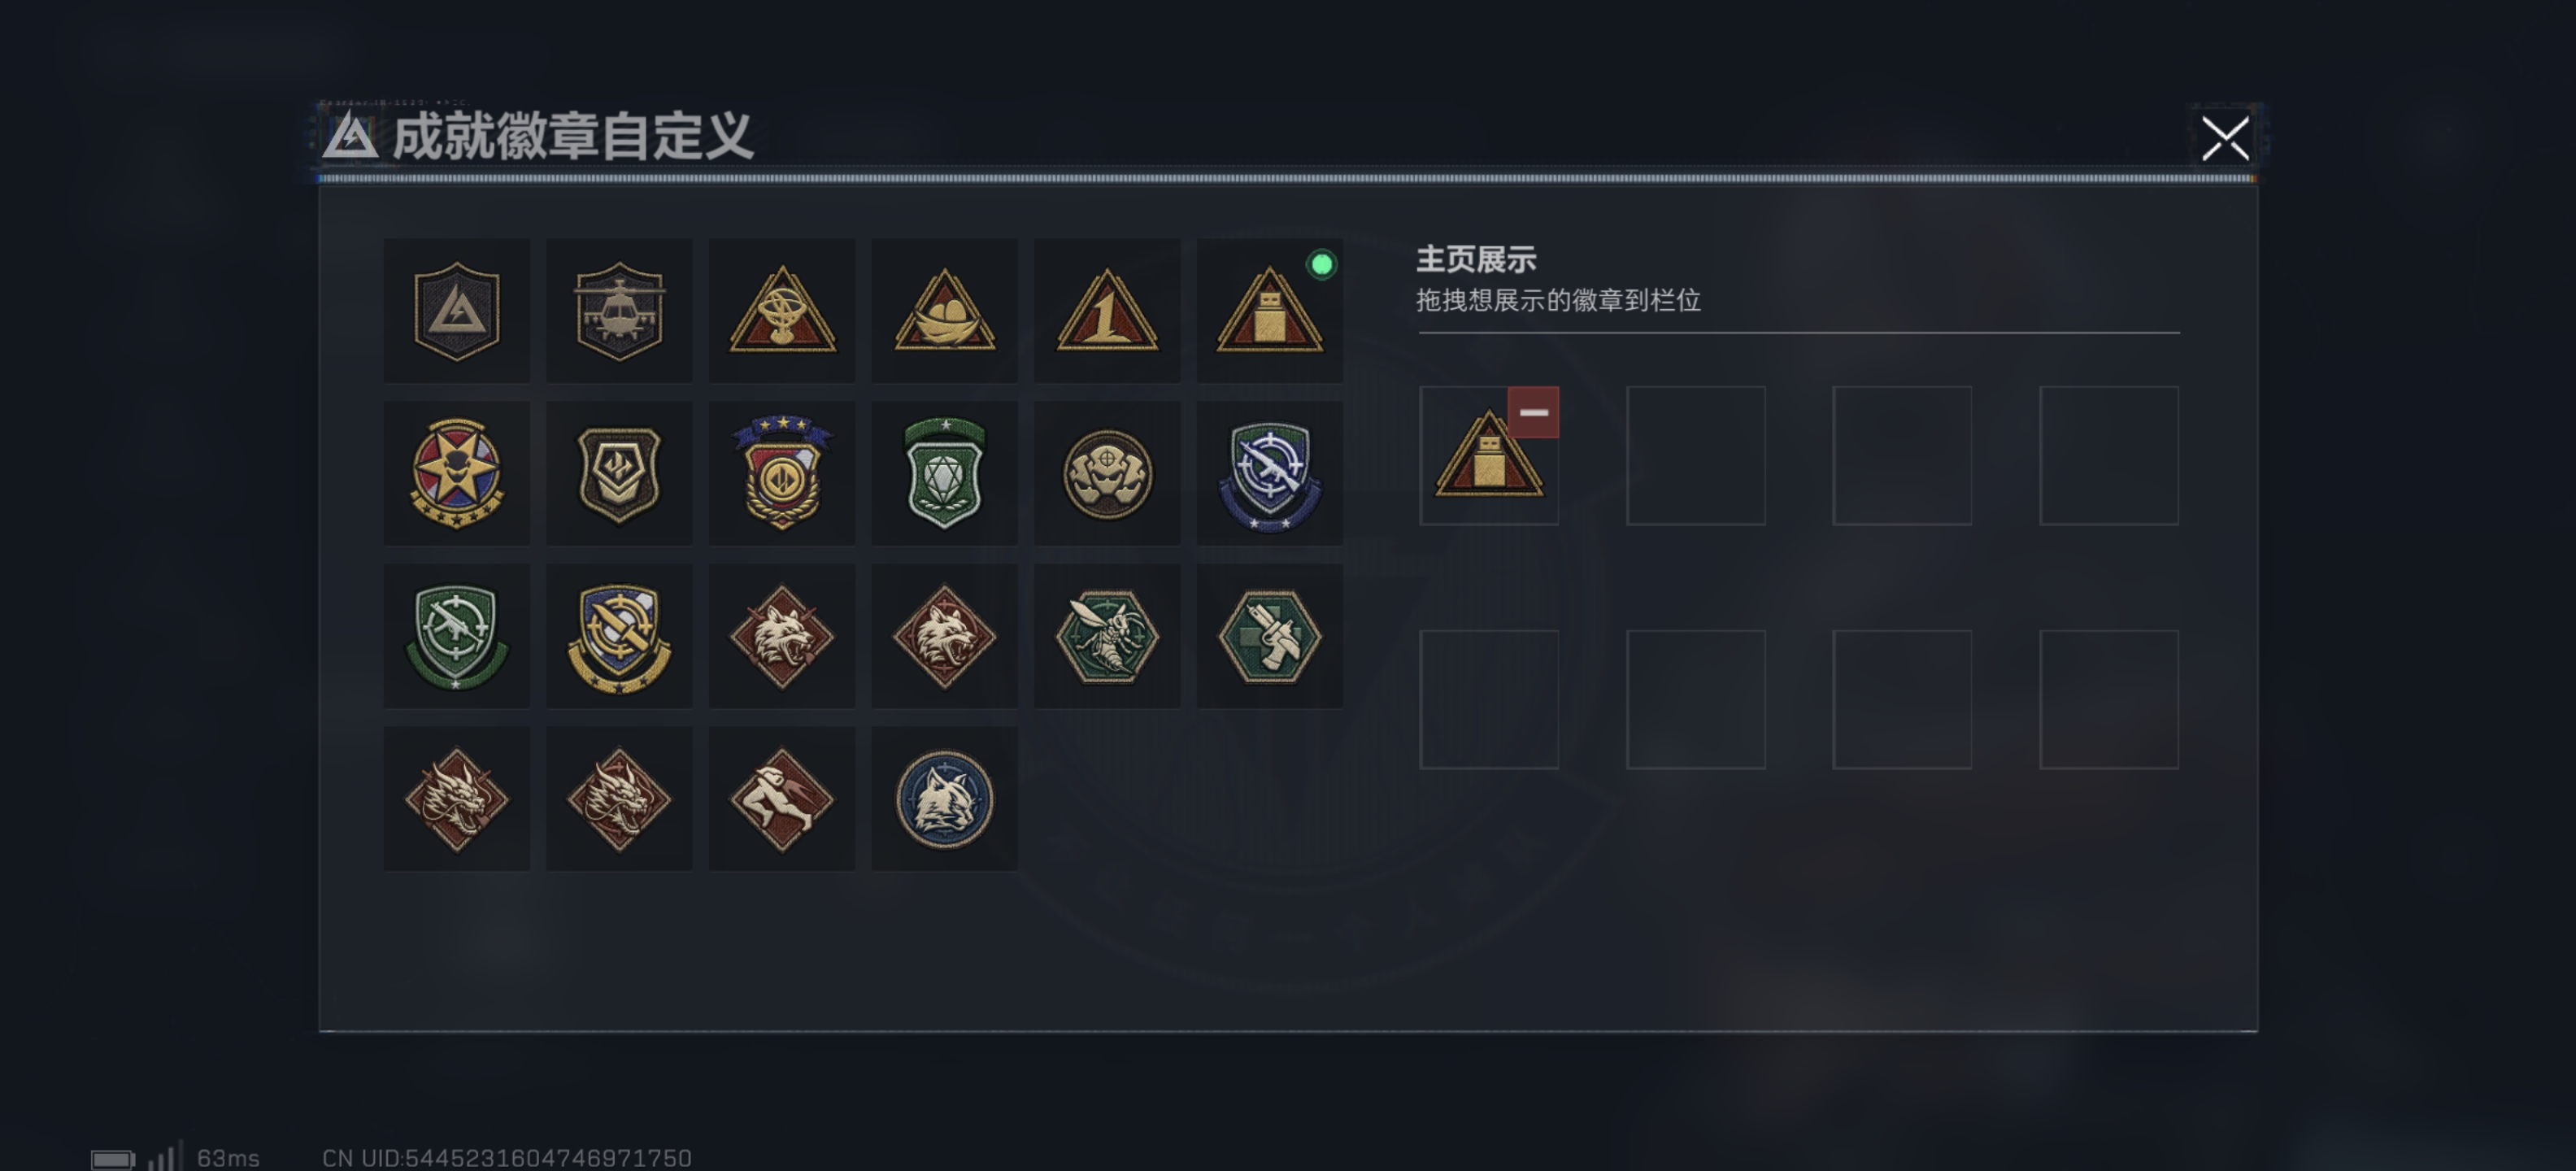
Task: Click the equipped USB triangle badge with green dot
Action: click(x=1270, y=311)
